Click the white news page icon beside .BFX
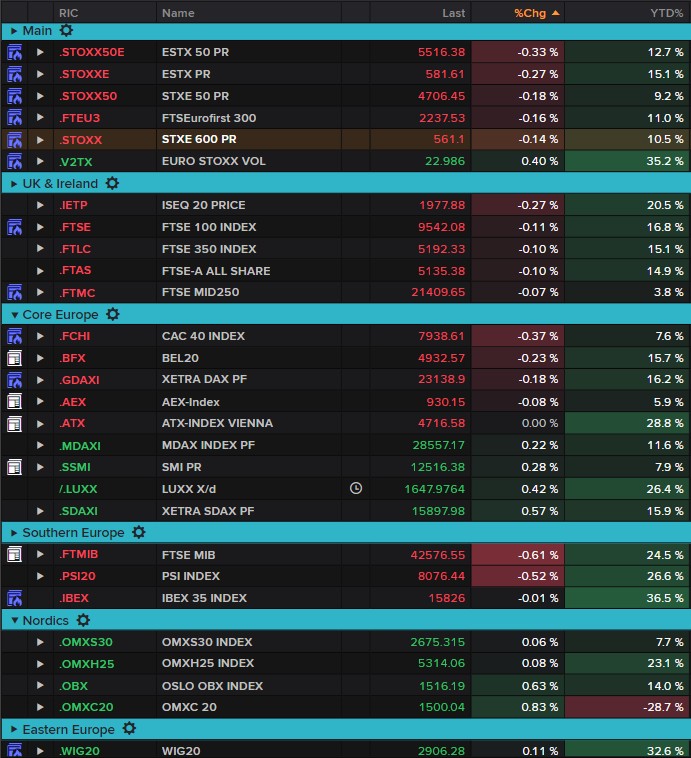 15,358
